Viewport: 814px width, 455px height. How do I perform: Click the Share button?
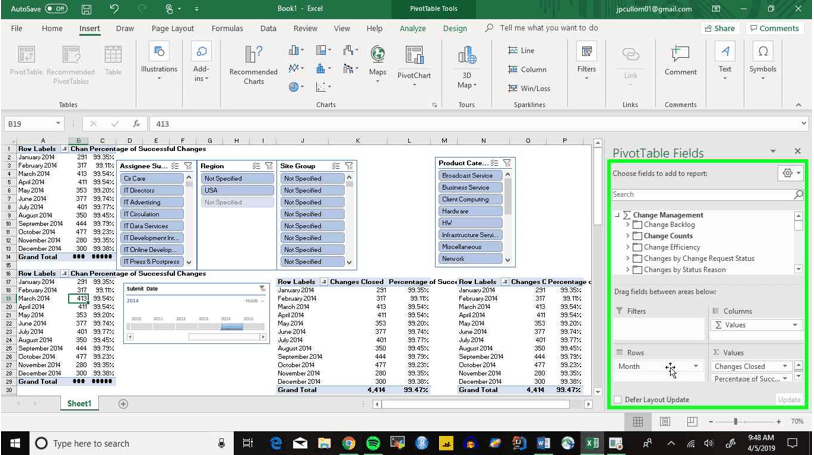tap(720, 29)
